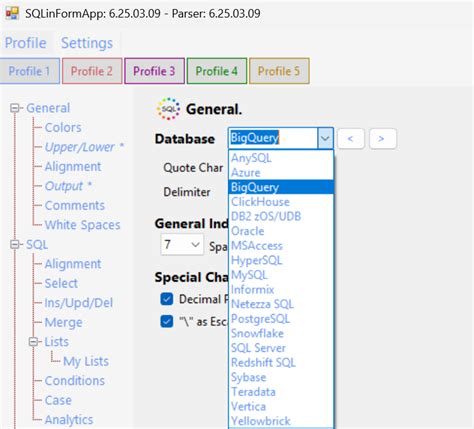Open Lists settings in tree

57,342
